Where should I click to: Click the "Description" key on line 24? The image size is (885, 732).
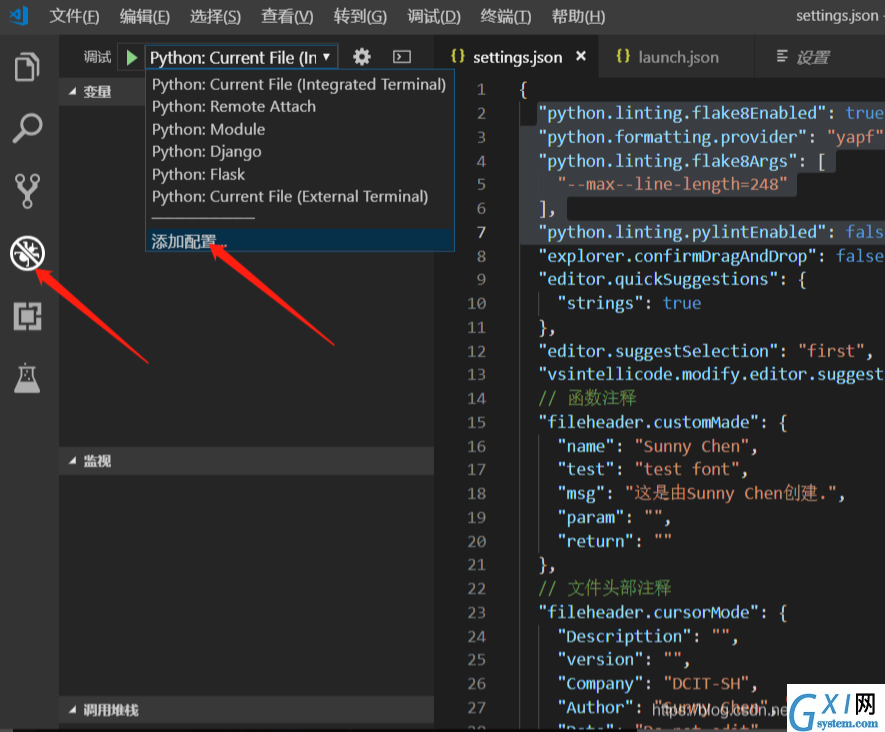pyautogui.click(x=624, y=637)
